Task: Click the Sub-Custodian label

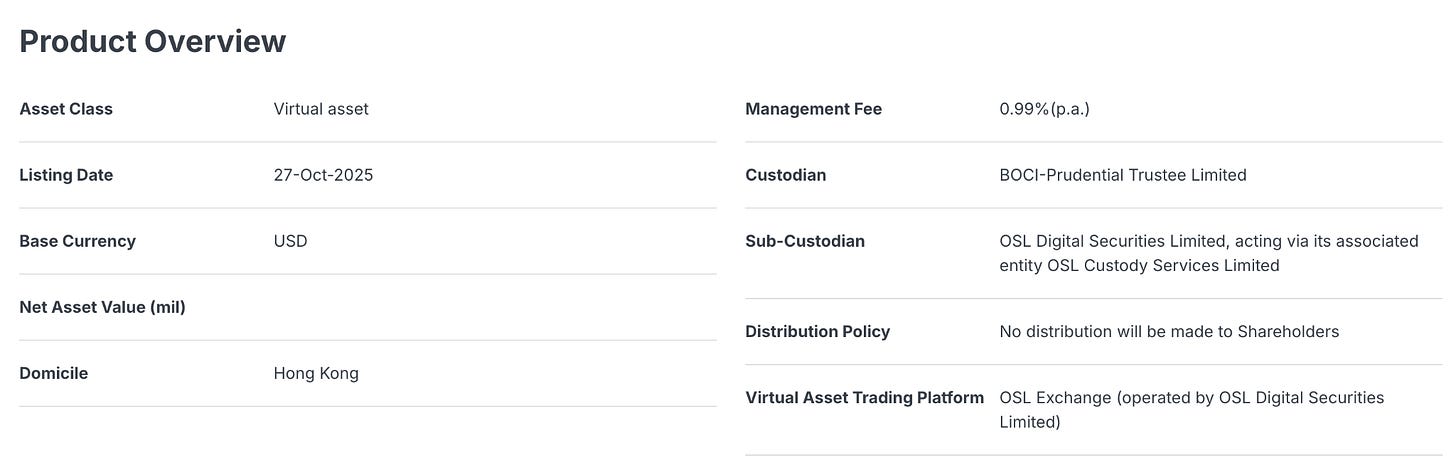Action: [x=805, y=241]
